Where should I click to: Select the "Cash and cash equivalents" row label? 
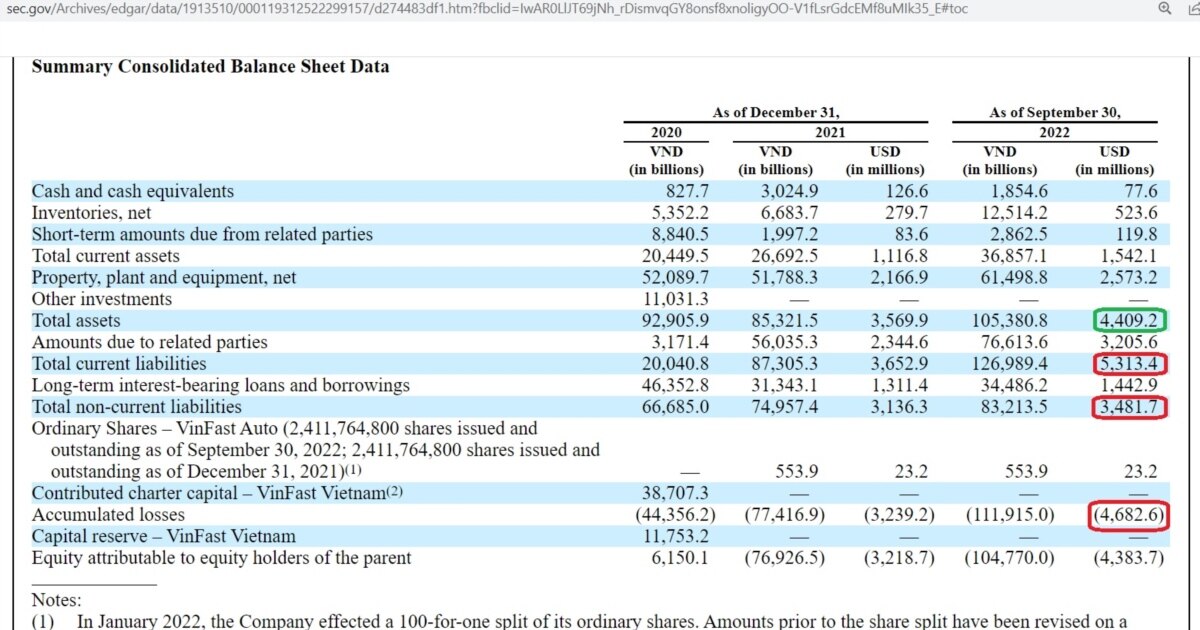pyautogui.click(x=133, y=191)
